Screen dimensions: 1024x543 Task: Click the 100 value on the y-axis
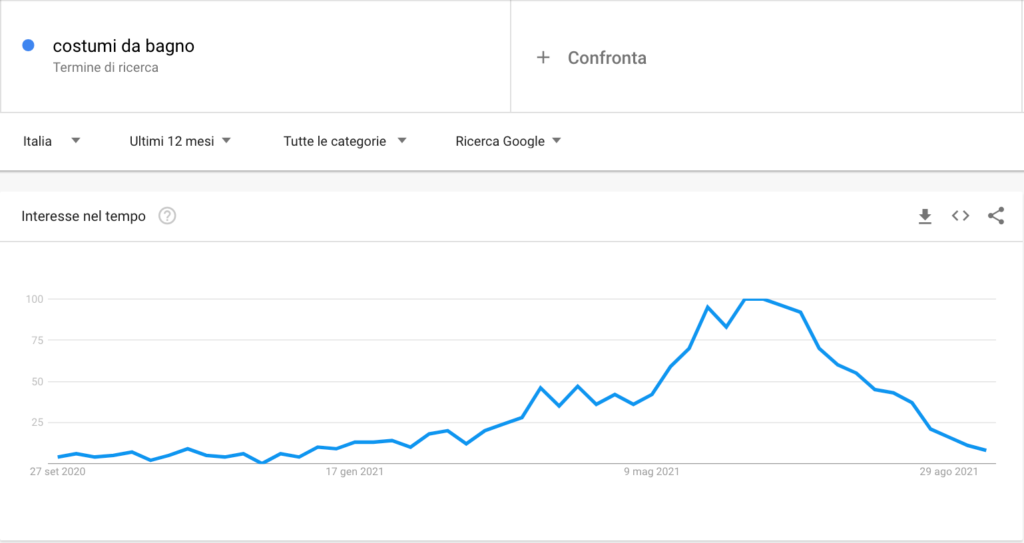coord(33,299)
